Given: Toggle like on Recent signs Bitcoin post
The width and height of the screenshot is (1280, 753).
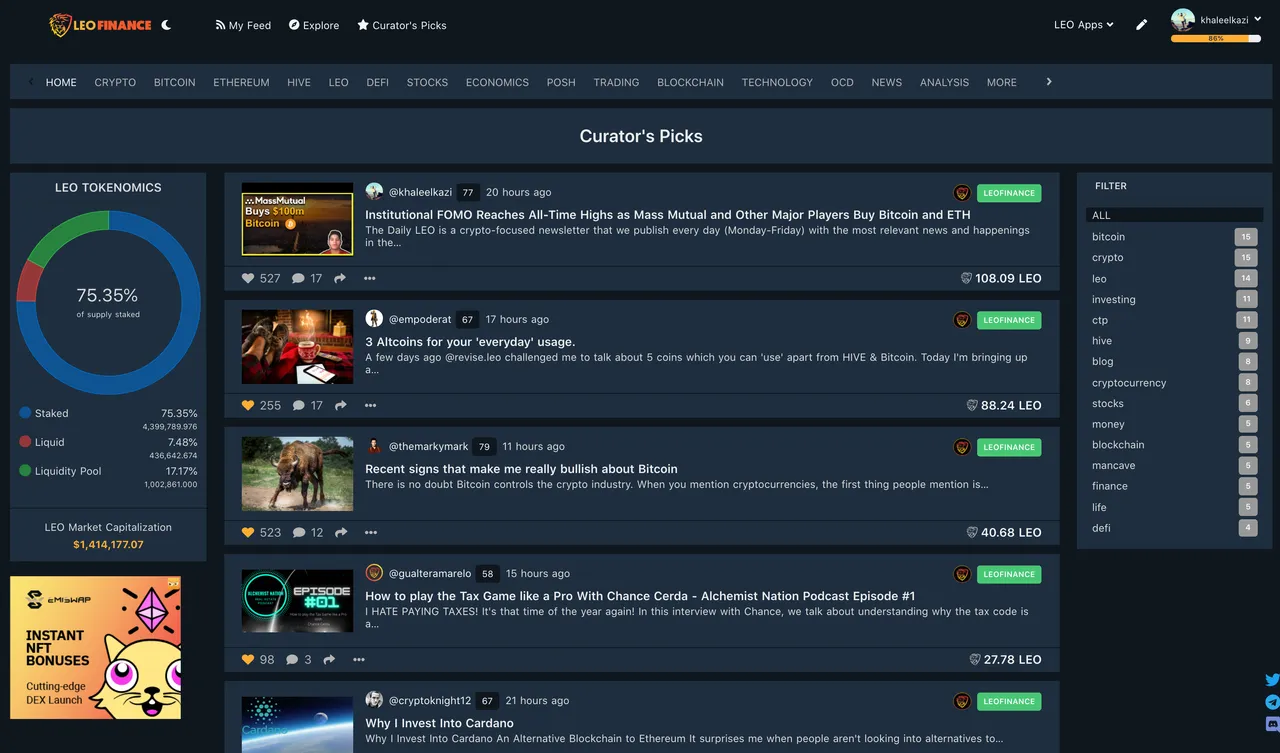Looking at the screenshot, I should tap(248, 532).
